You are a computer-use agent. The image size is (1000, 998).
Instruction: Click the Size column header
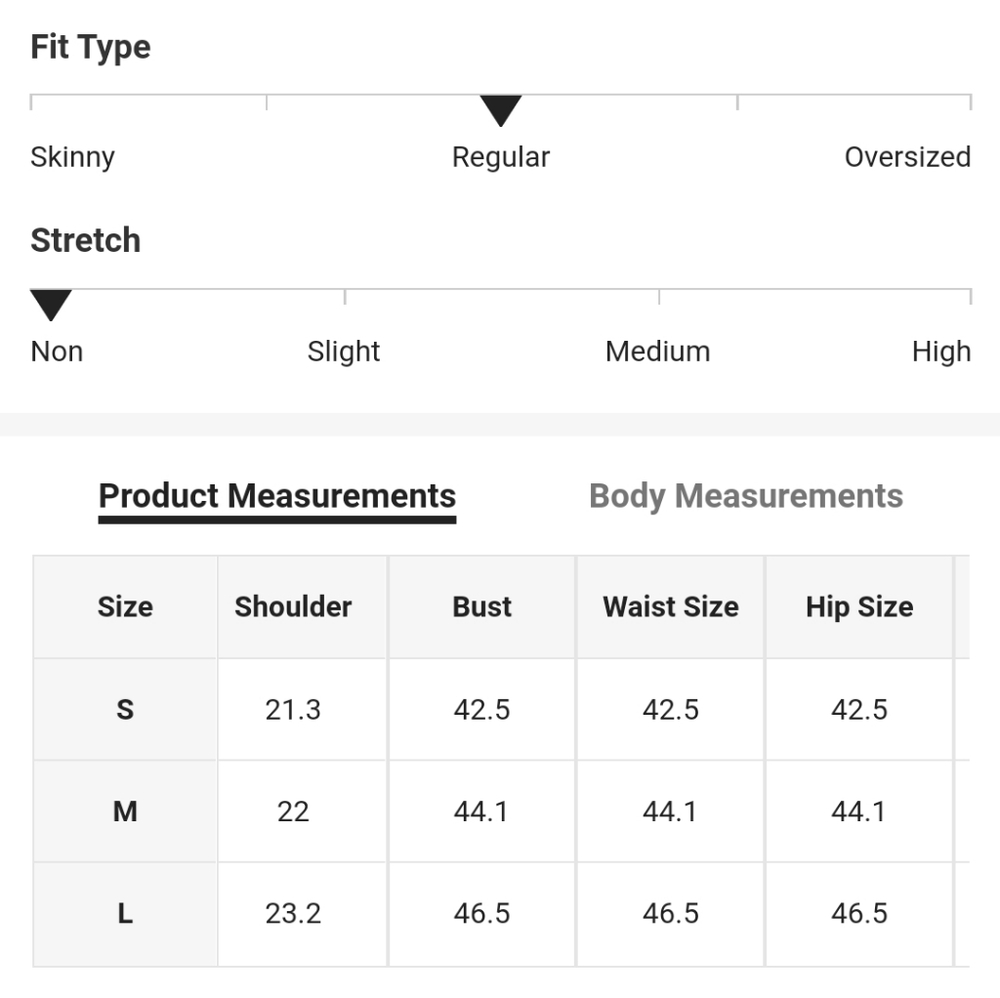[x=125, y=607]
